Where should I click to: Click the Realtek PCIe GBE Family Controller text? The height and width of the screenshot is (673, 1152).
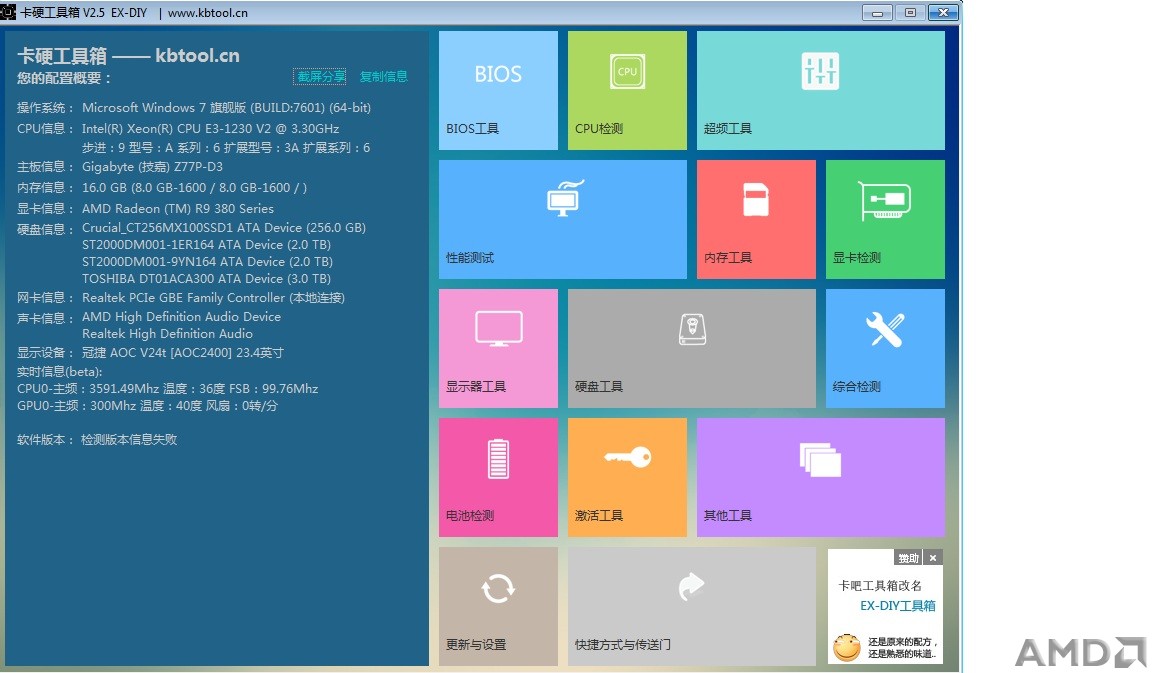click(213, 298)
